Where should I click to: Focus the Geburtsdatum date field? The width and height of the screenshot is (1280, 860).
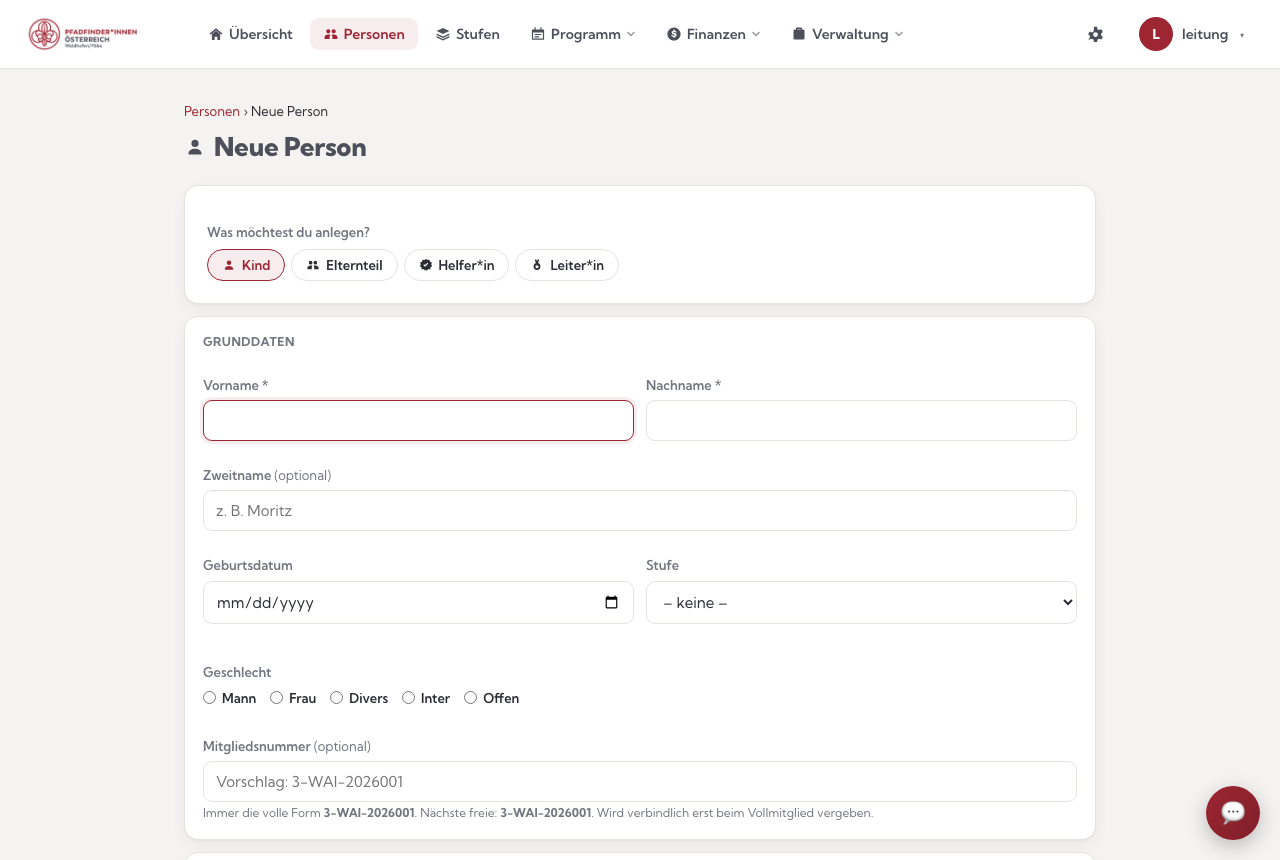418,602
